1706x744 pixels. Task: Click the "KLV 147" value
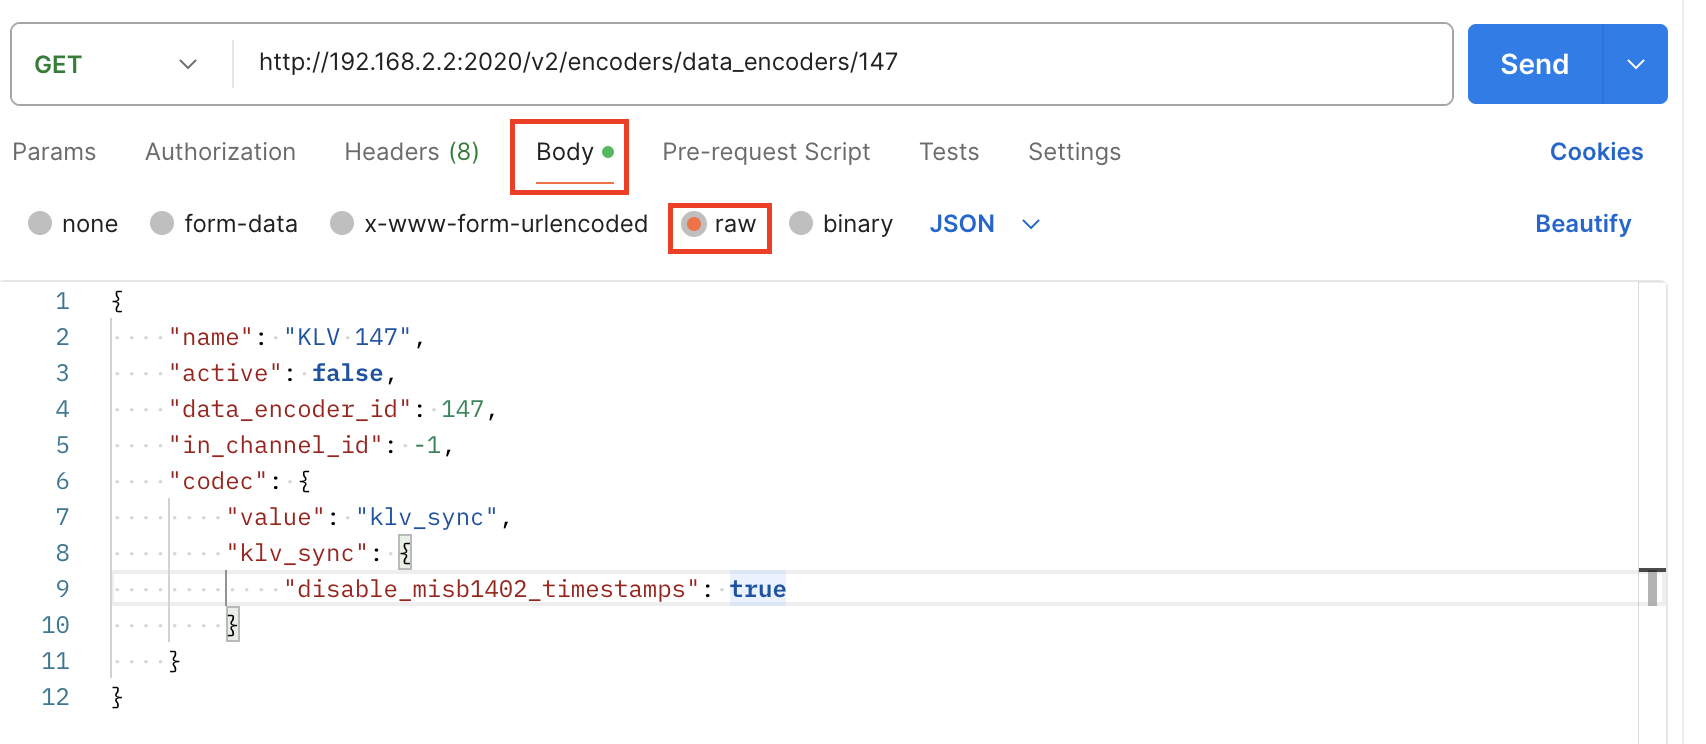pos(348,337)
